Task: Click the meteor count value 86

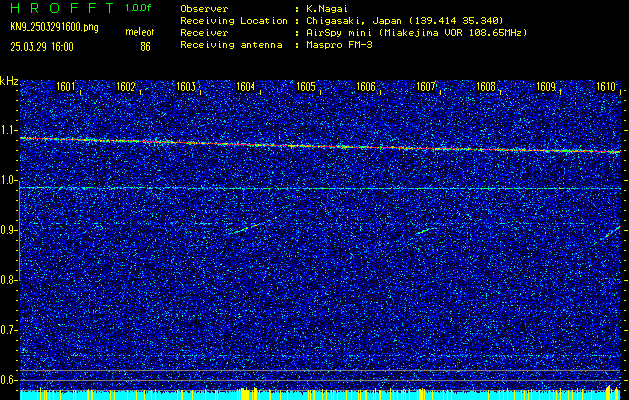Action: coord(145,47)
